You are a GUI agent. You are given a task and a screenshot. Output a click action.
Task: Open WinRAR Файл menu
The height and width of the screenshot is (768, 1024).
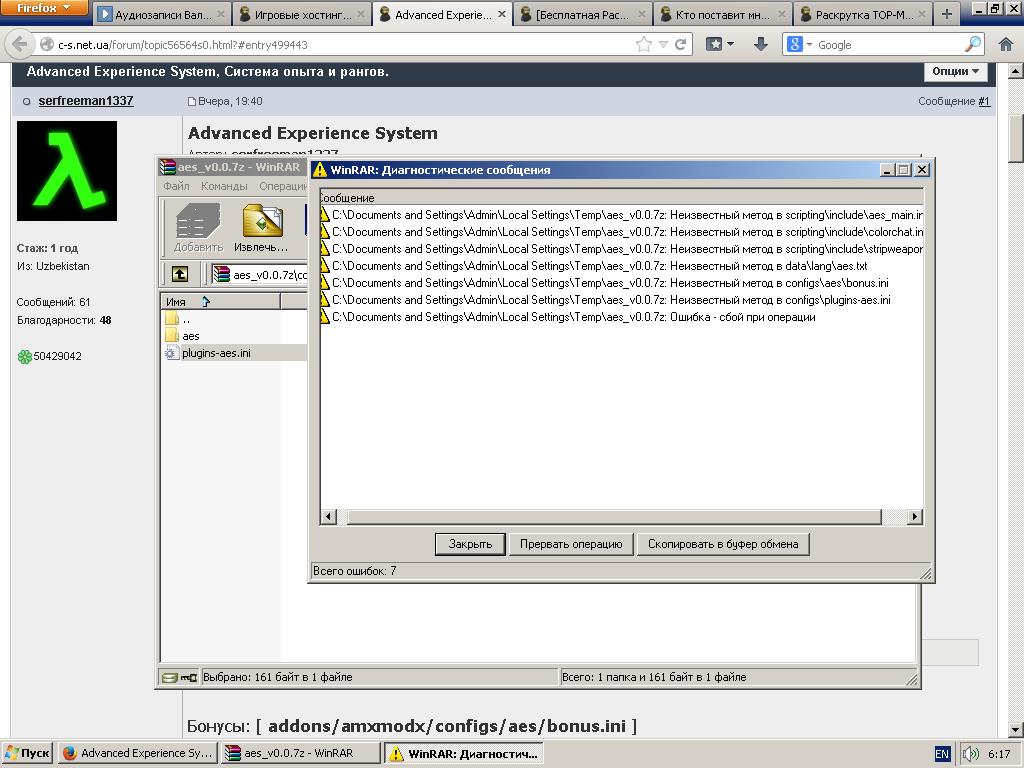click(x=176, y=186)
